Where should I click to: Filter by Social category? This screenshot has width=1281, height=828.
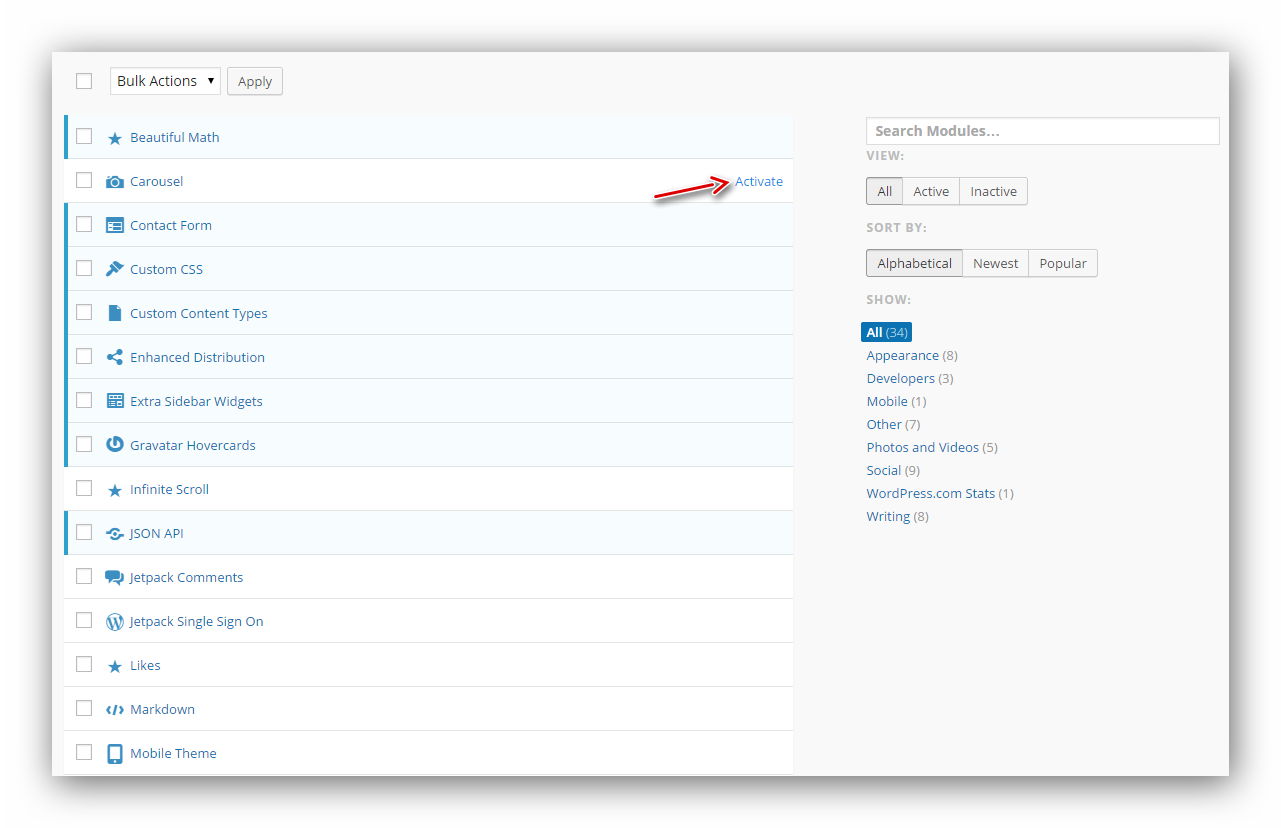[x=884, y=470]
